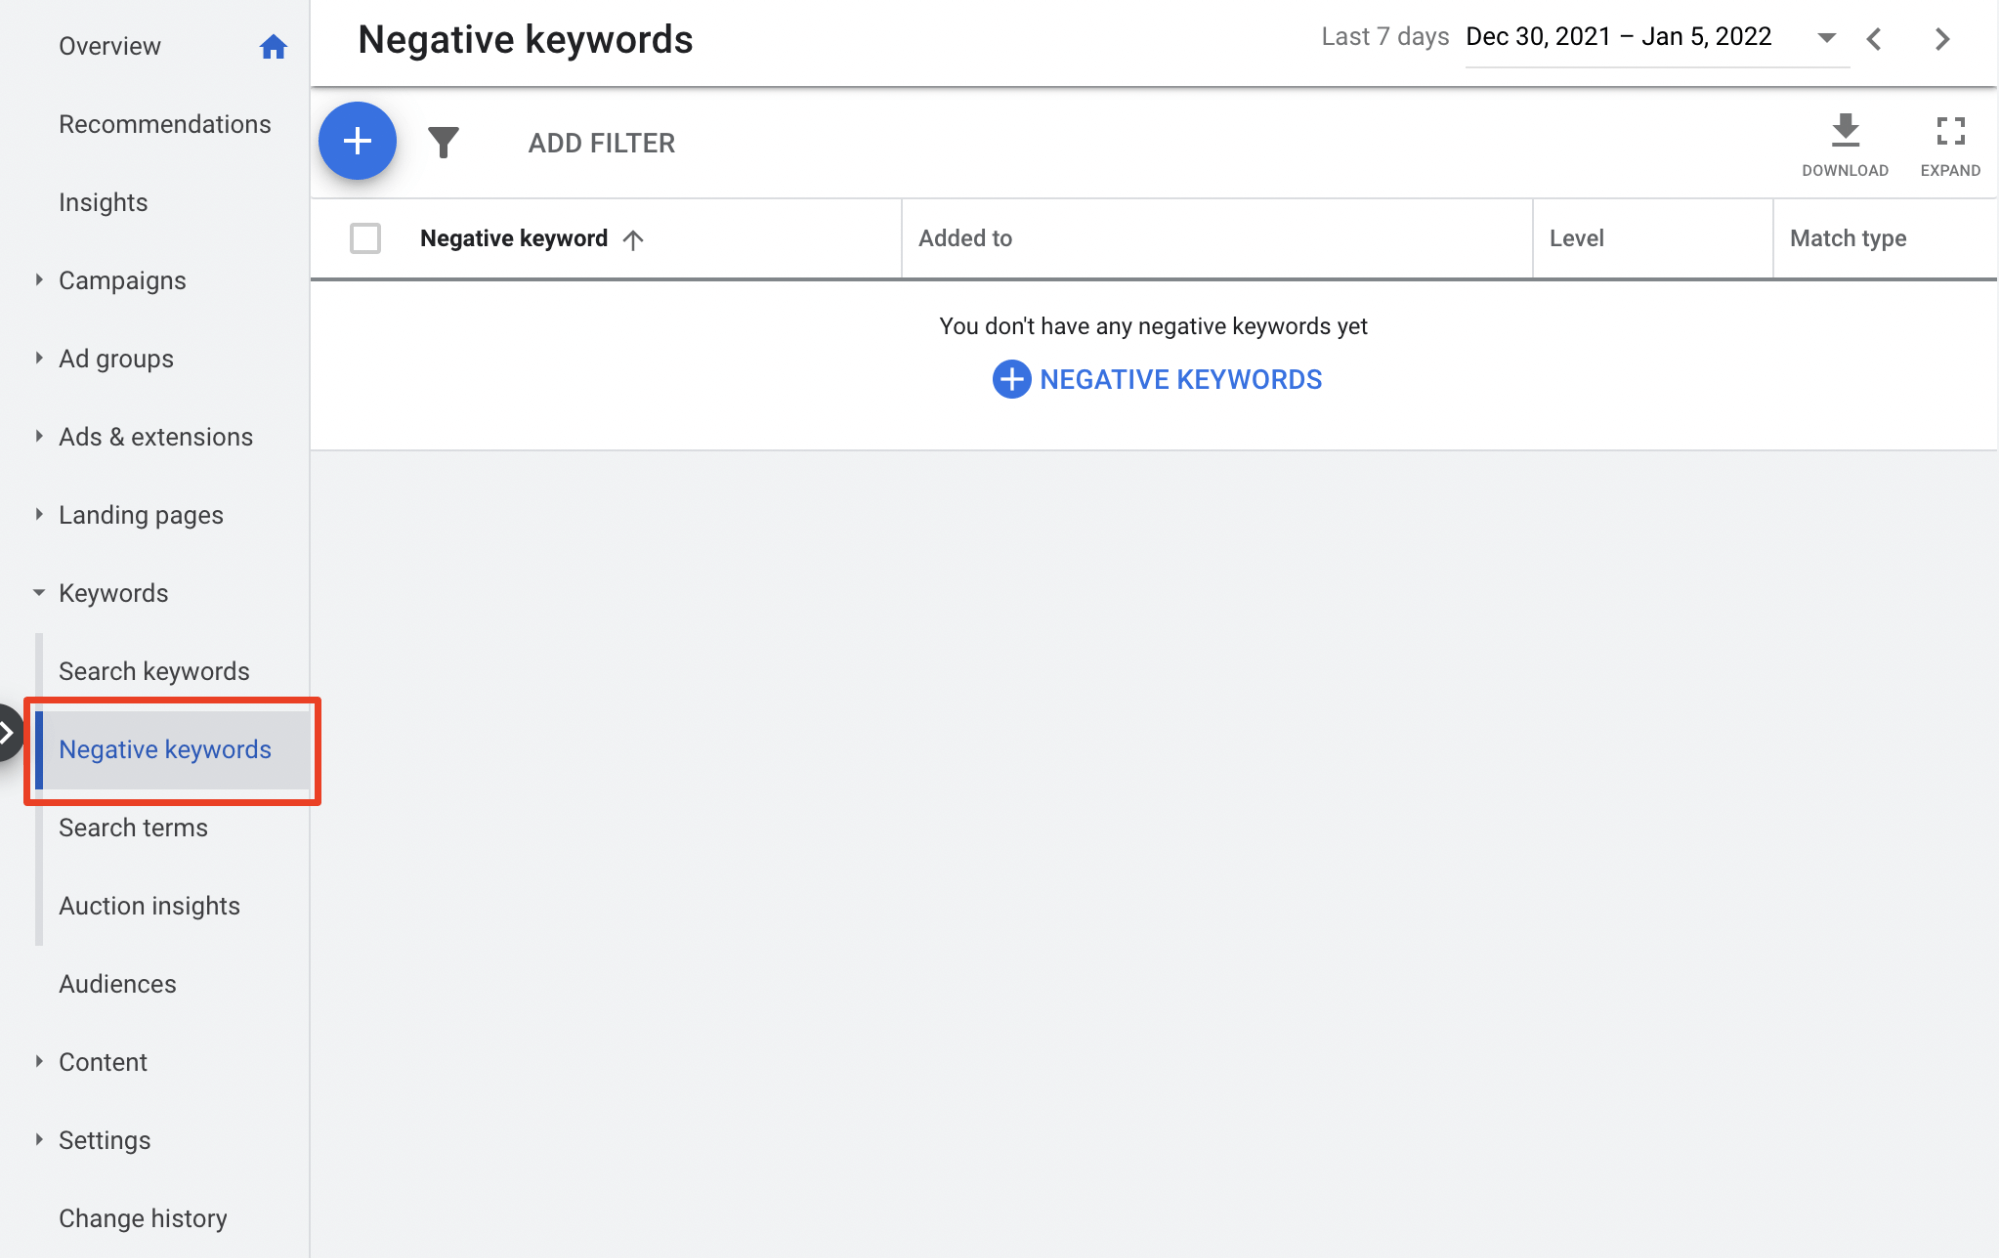Open Recommendations in the sidebar

click(165, 124)
